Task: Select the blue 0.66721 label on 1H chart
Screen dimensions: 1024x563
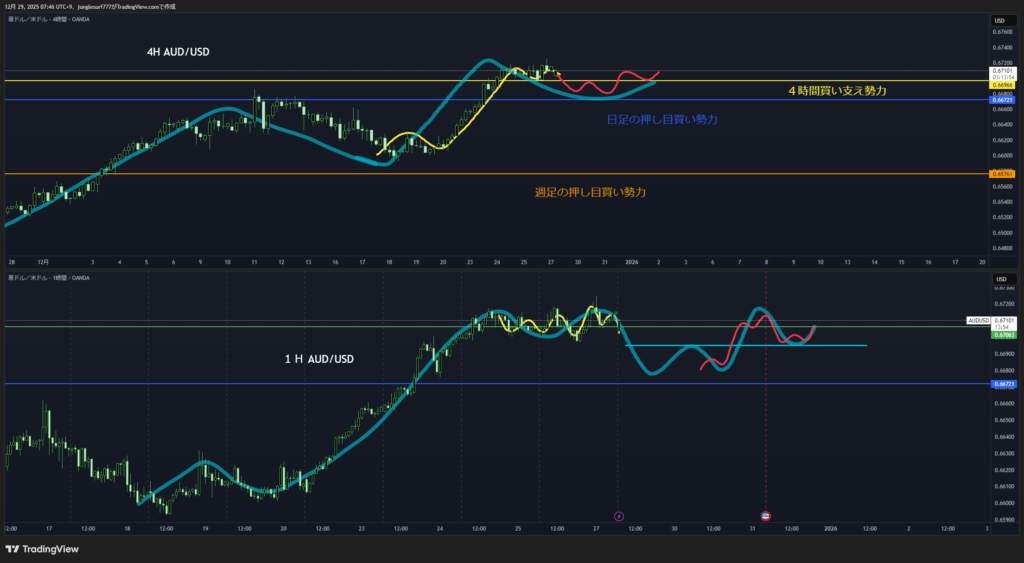Action: coord(1002,383)
